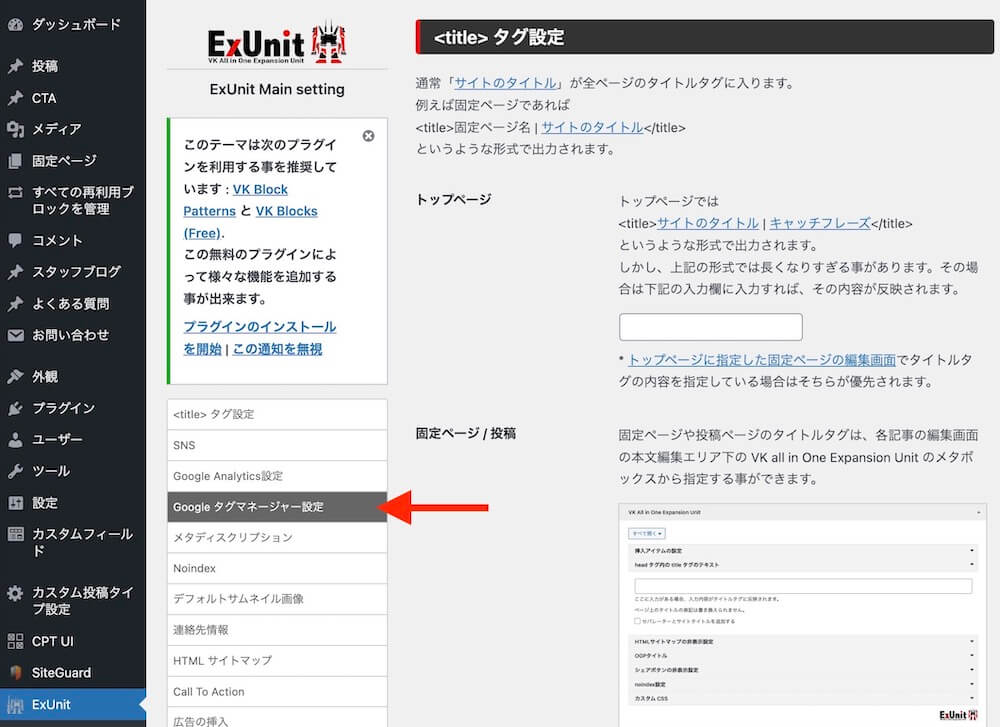The height and width of the screenshot is (727, 1000).
Task: Select the Google タグマネージャー設定 section
Action: click(277, 507)
